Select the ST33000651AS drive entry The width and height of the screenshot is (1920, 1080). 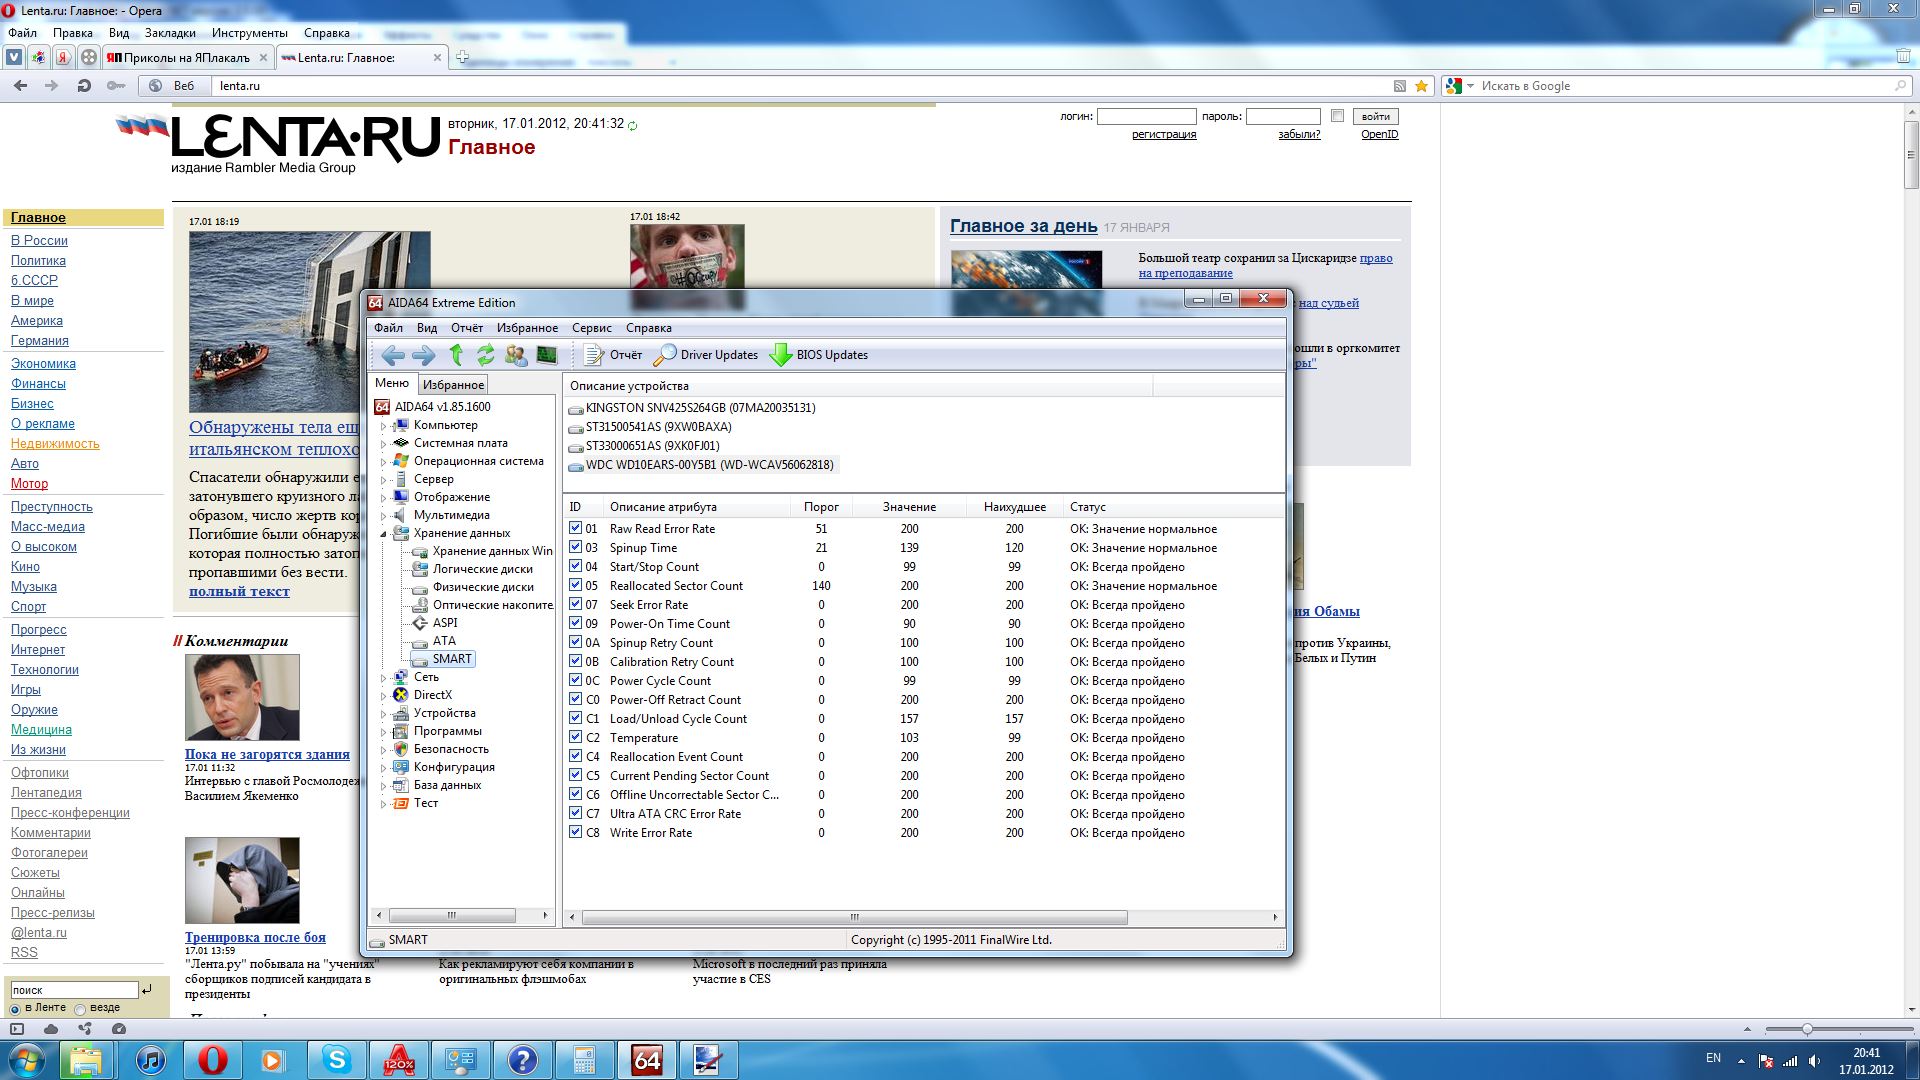pyautogui.click(x=644, y=446)
